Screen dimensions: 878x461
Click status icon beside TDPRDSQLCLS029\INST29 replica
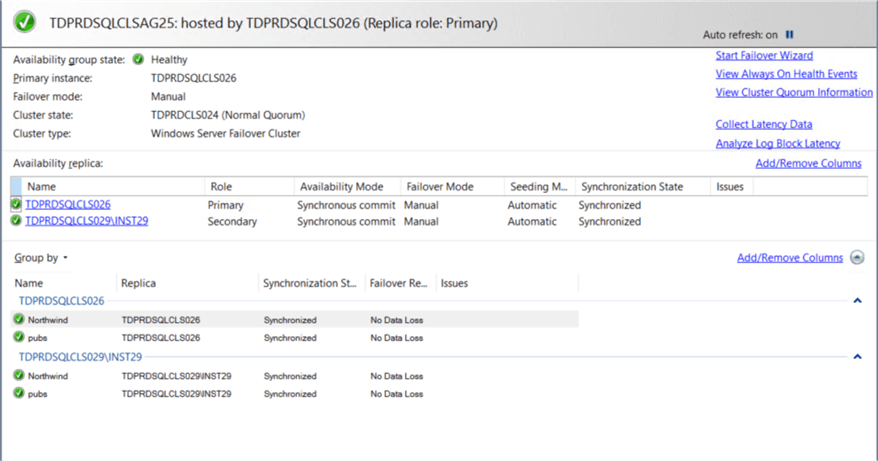click(16, 221)
